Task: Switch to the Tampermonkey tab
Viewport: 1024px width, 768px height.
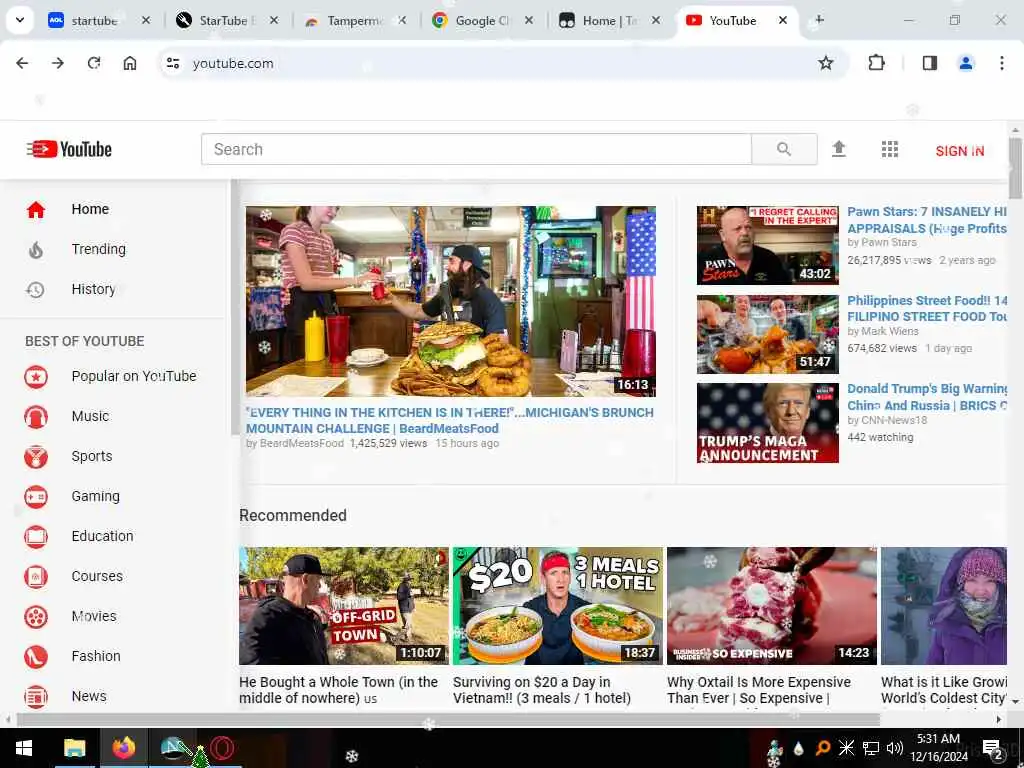Action: tap(351, 21)
